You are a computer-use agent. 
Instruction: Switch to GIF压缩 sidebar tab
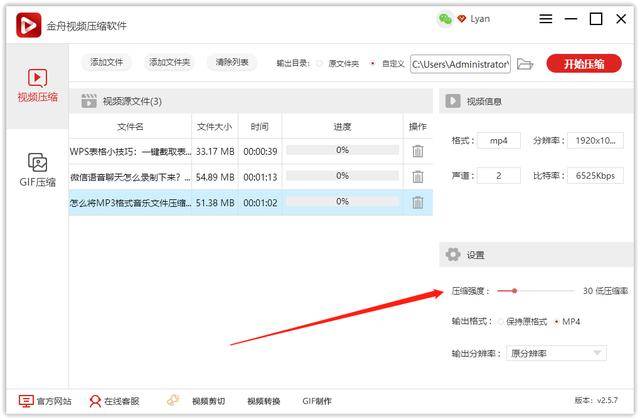click(x=37, y=170)
